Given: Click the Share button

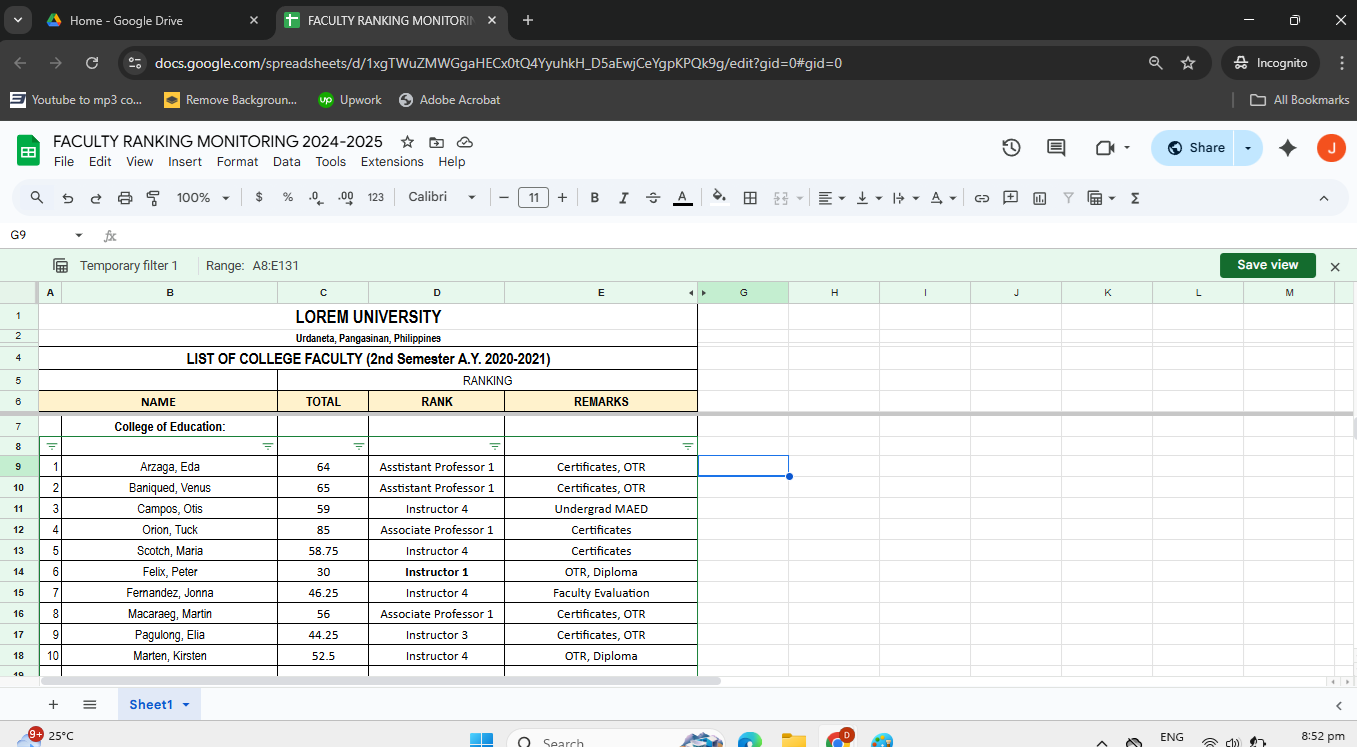Looking at the screenshot, I should pos(1194,148).
